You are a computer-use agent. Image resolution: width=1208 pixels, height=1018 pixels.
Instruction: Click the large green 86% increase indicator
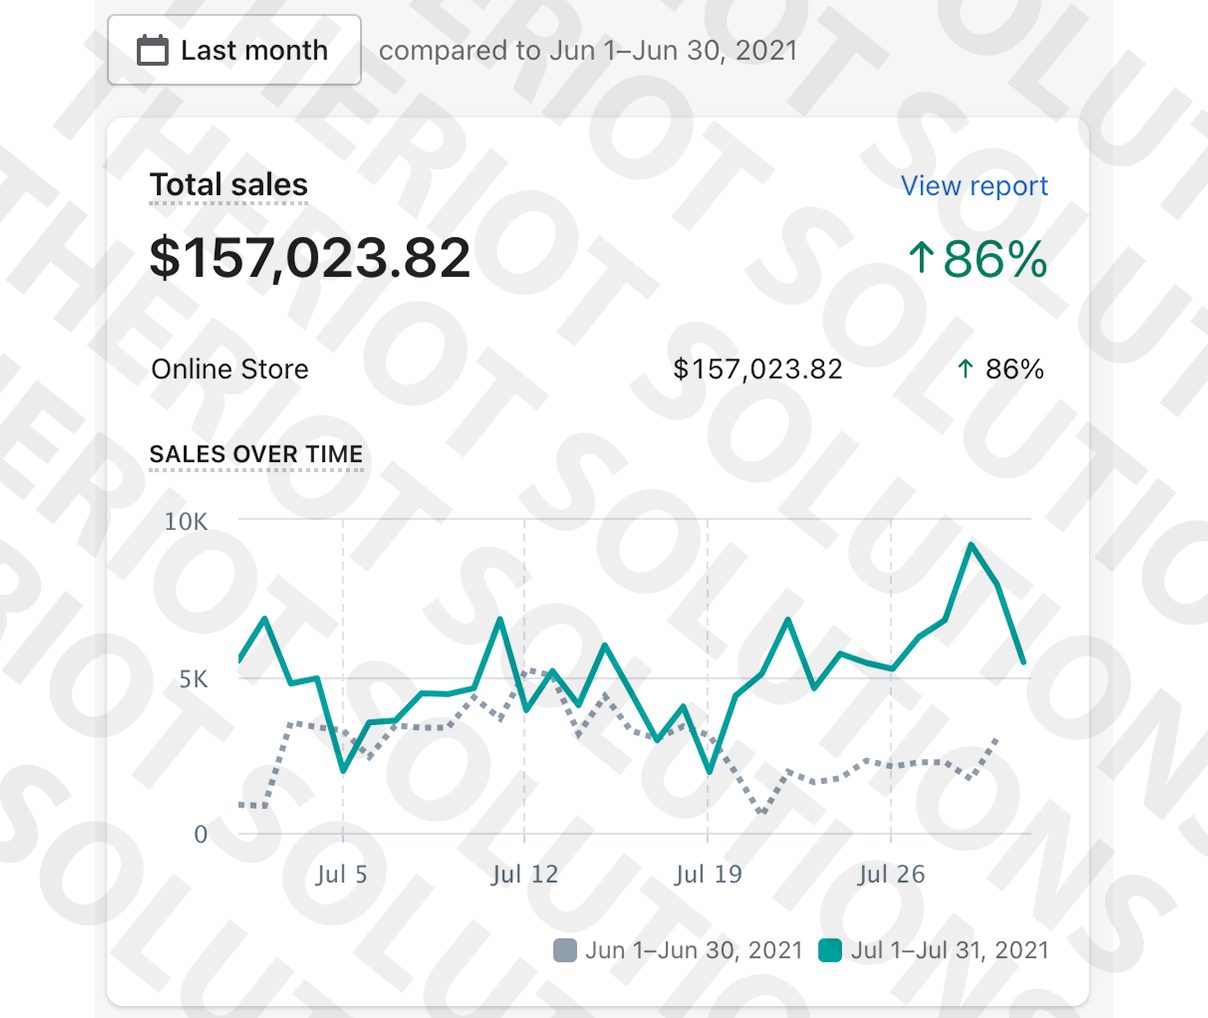click(x=977, y=259)
